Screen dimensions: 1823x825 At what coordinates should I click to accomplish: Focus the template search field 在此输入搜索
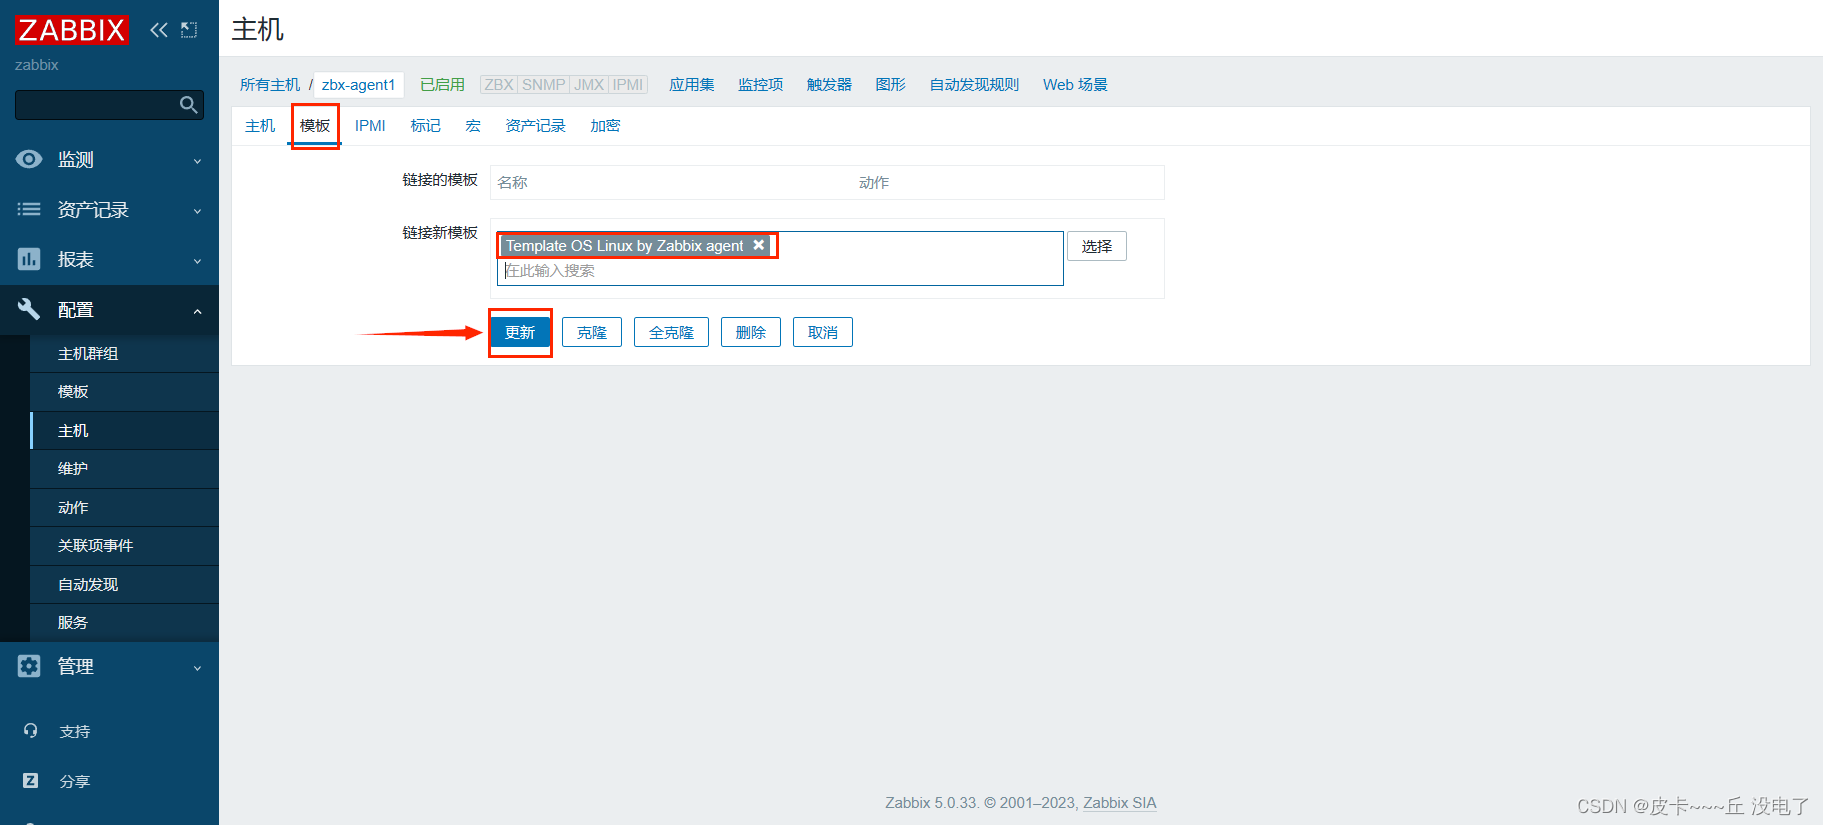coord(780,271)
